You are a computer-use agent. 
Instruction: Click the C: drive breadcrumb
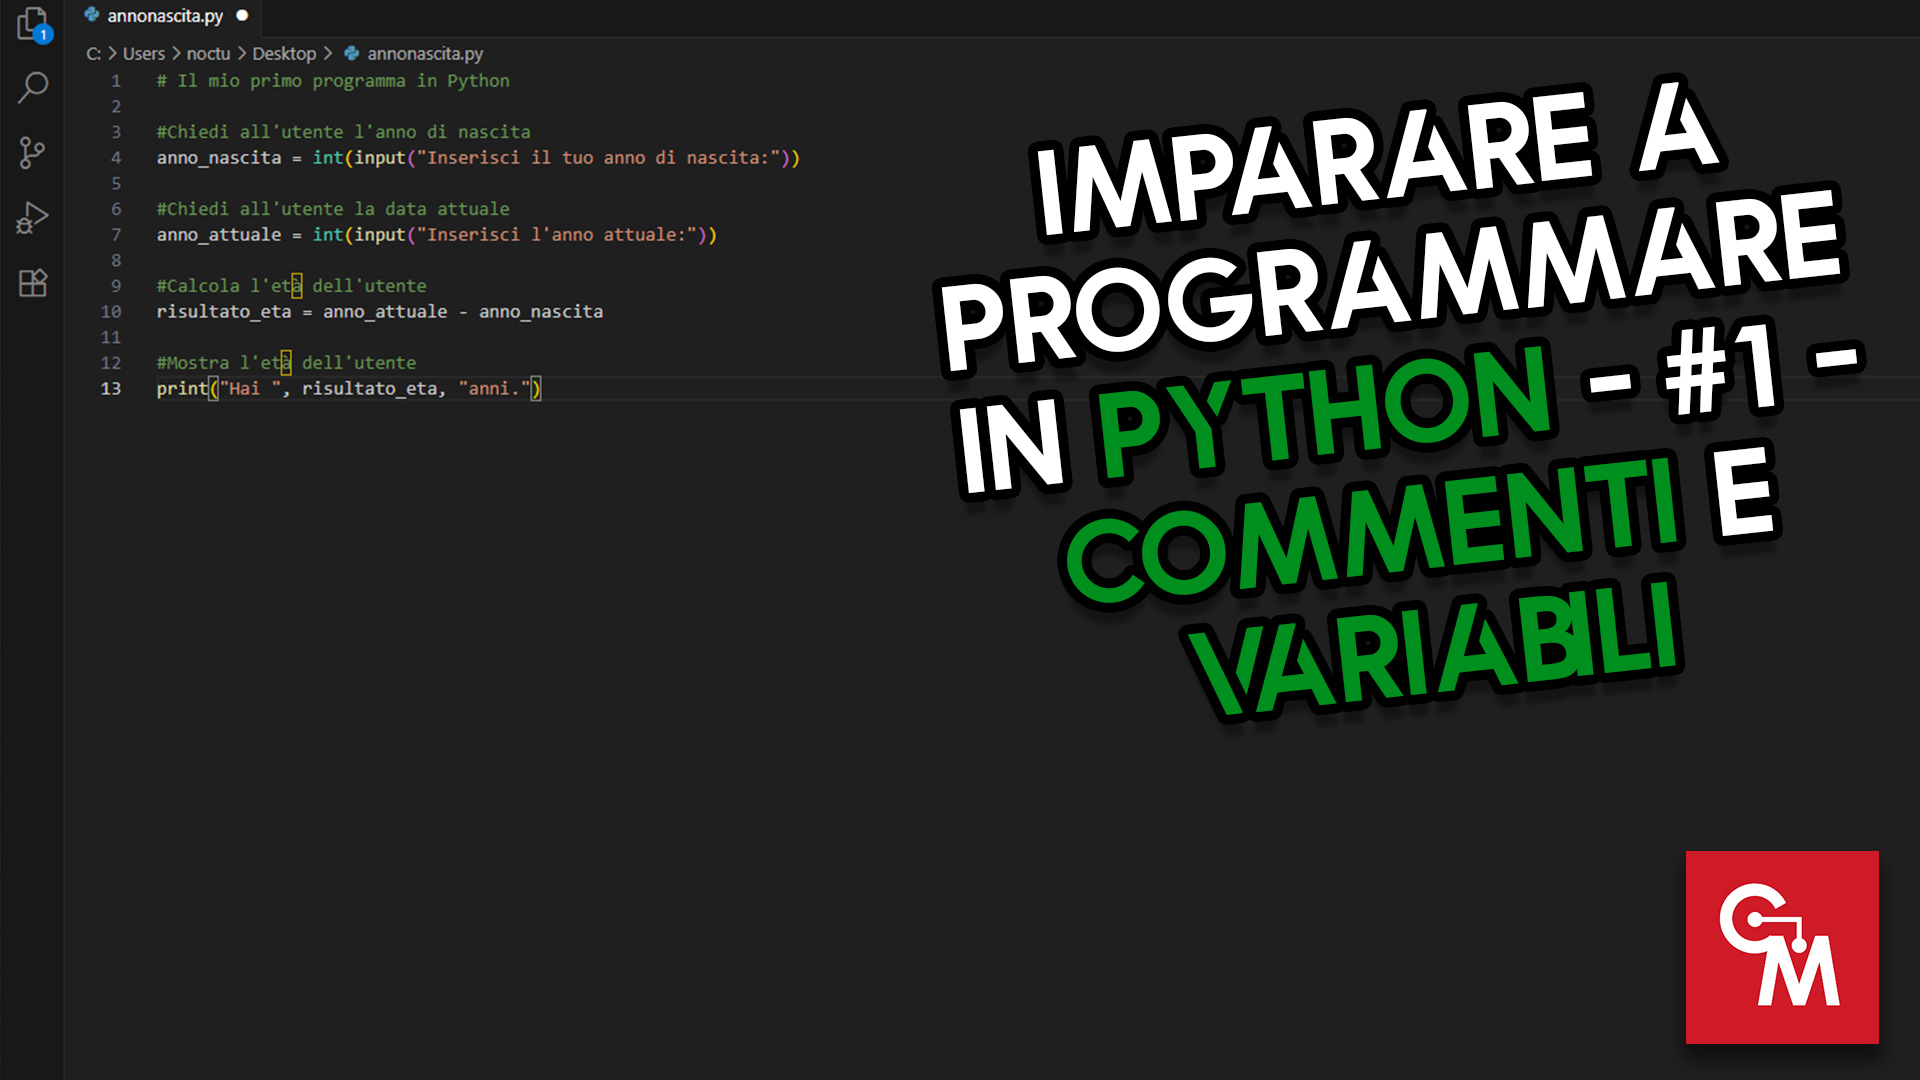click(93, 54)
